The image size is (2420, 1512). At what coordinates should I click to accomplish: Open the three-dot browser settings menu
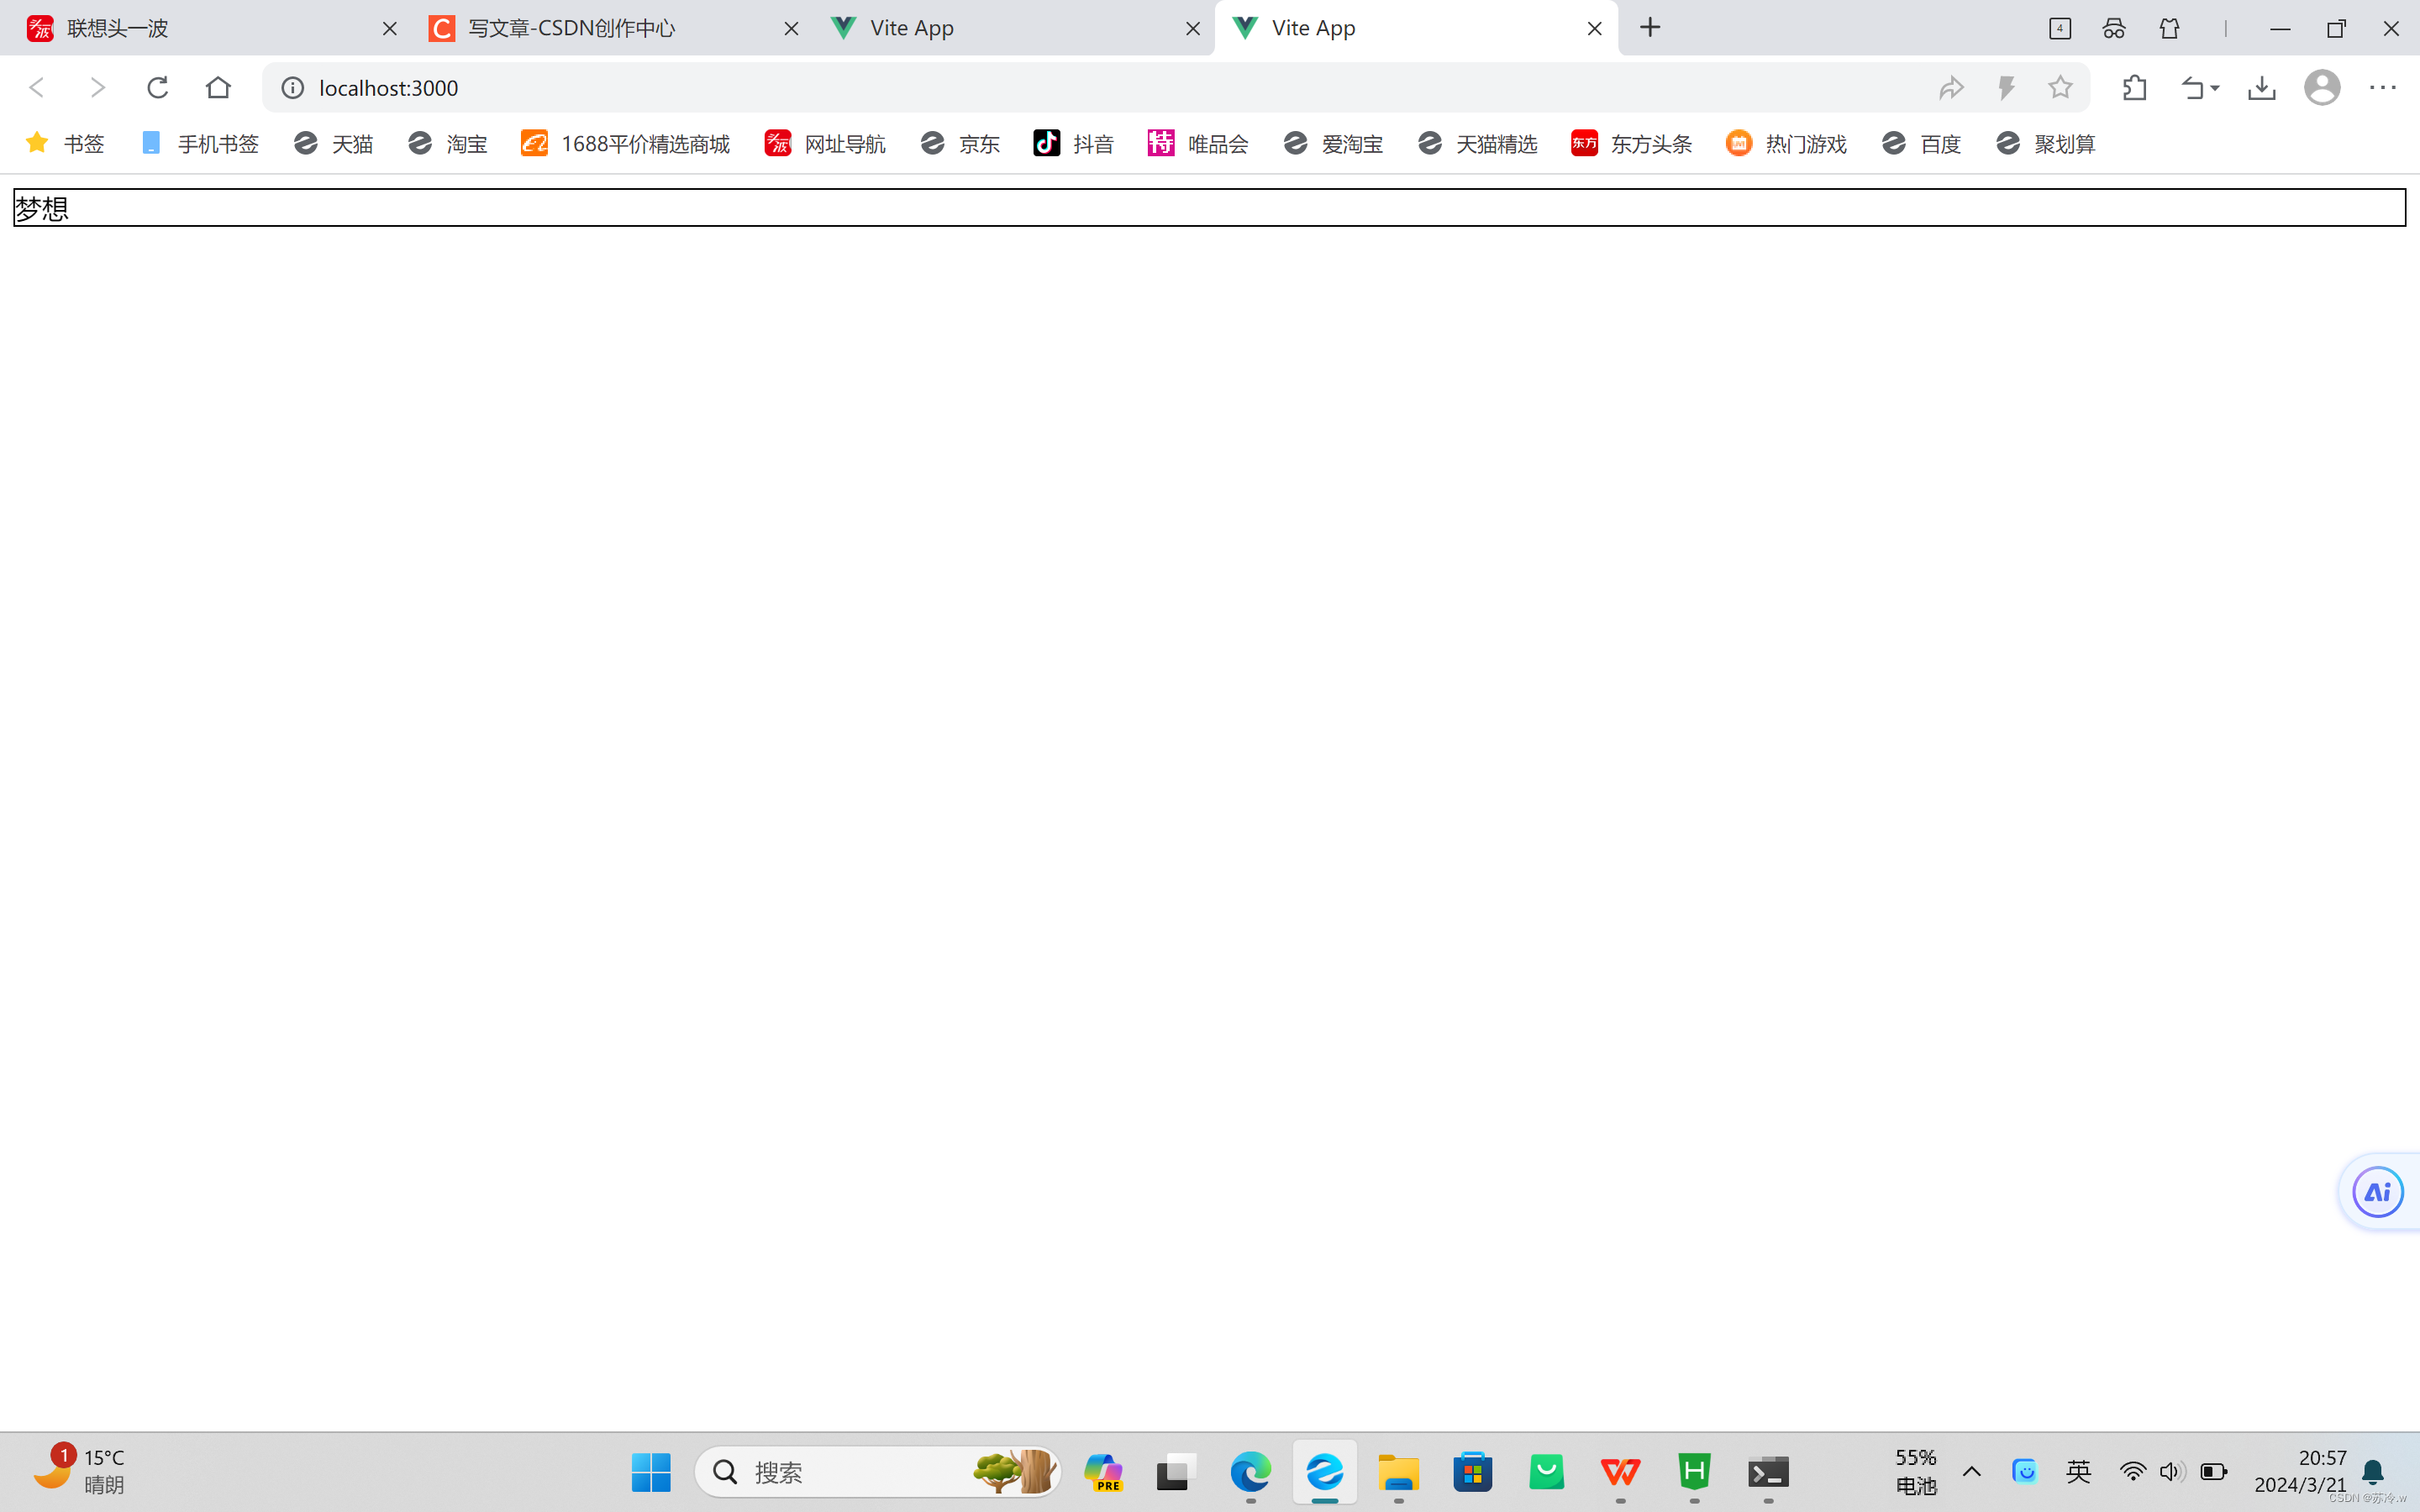pos(2384,87)
